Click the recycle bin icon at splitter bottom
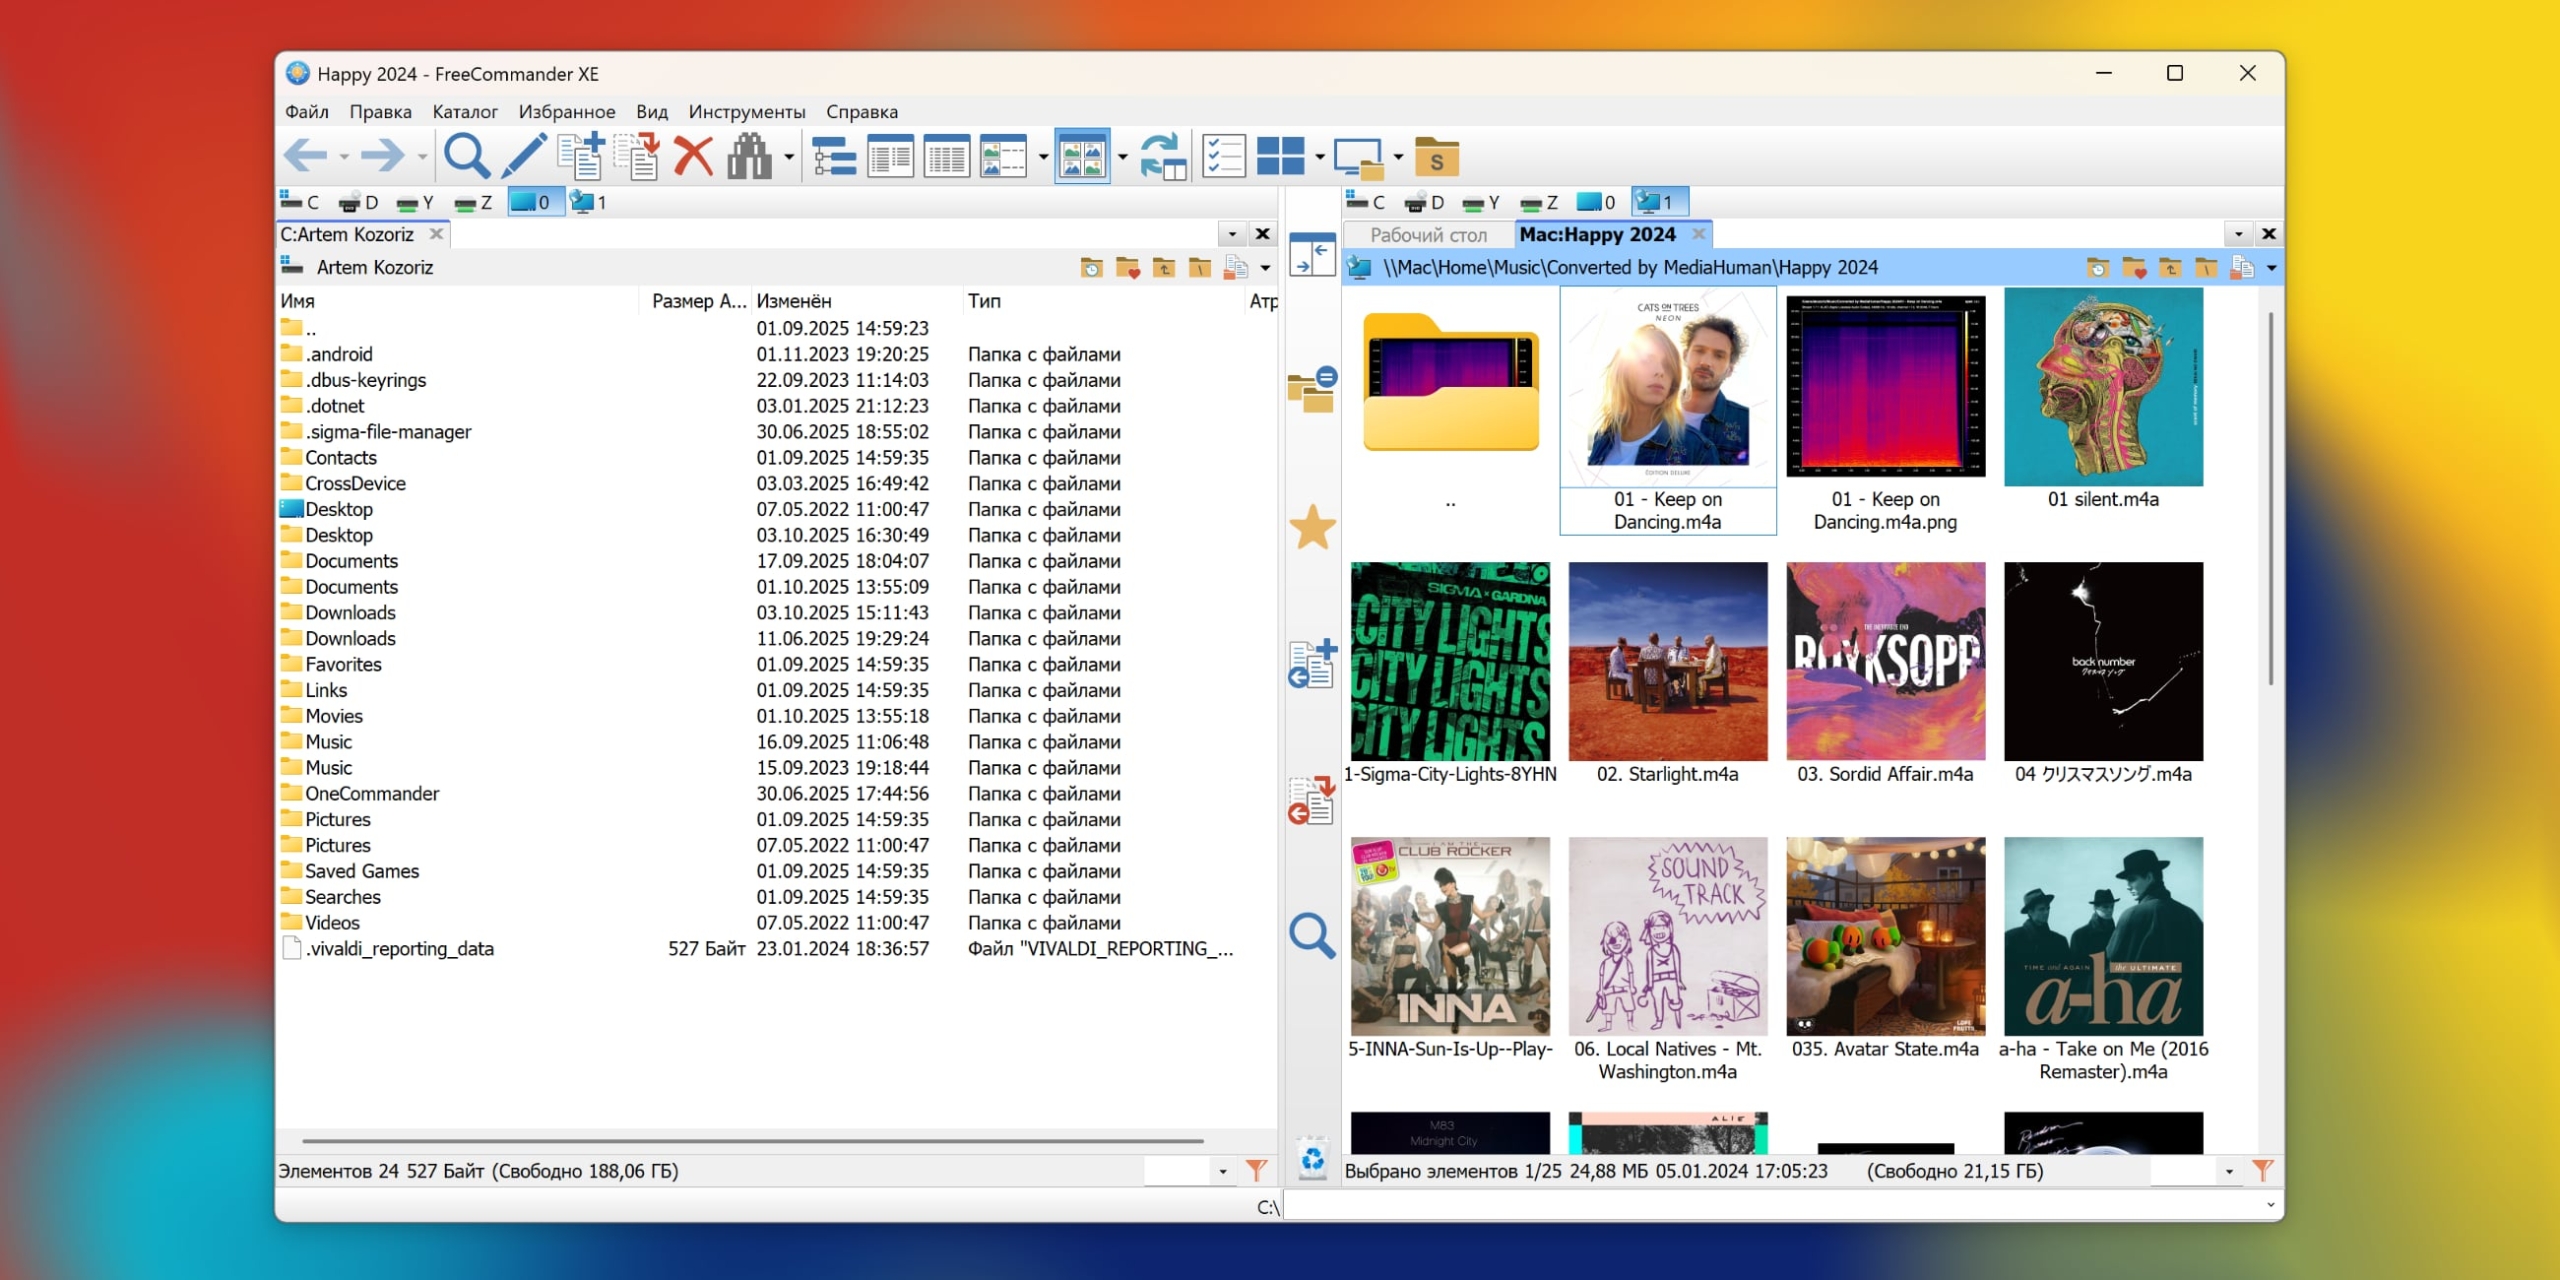2560x1280 pixels. pos(1312,1159)
